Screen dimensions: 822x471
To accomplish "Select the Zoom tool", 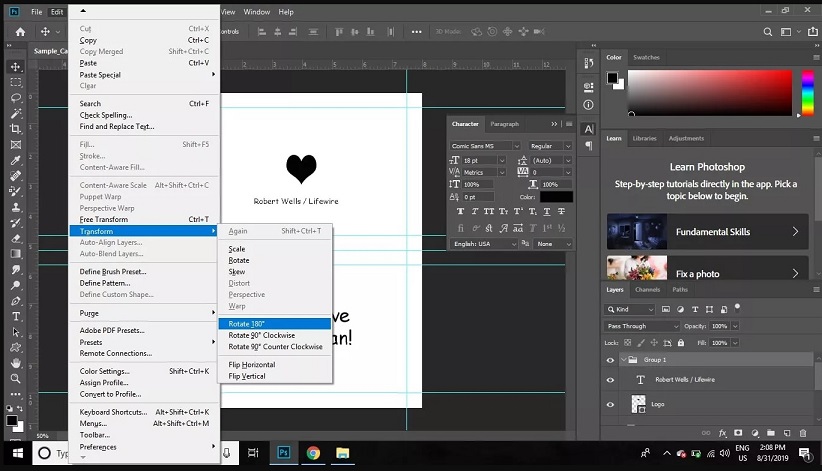I will click(x=16, y=378).
